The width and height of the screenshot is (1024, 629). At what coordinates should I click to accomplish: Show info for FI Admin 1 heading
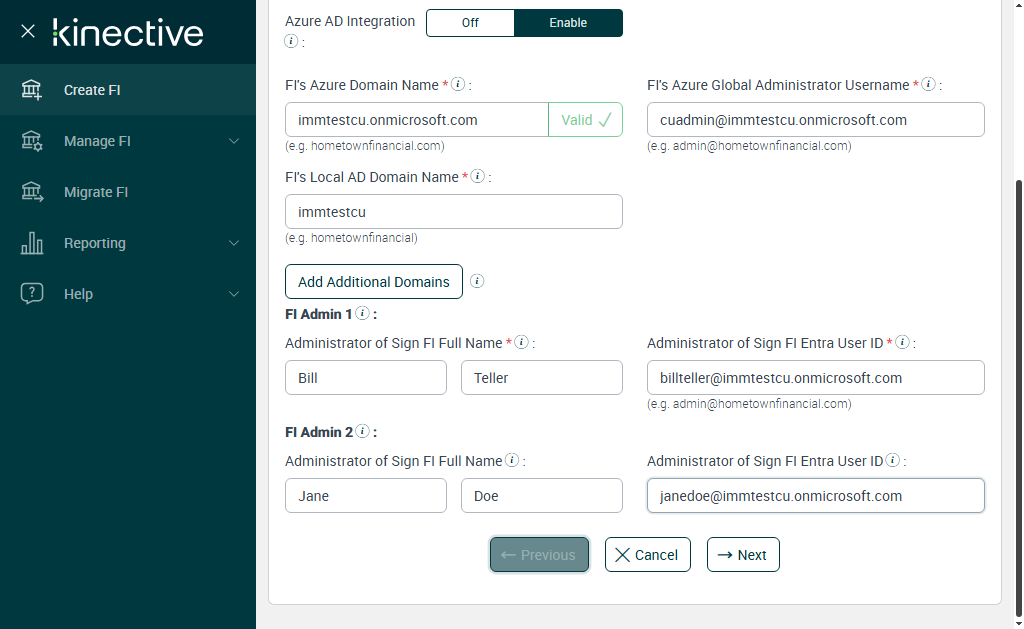(x=362, y=314)
